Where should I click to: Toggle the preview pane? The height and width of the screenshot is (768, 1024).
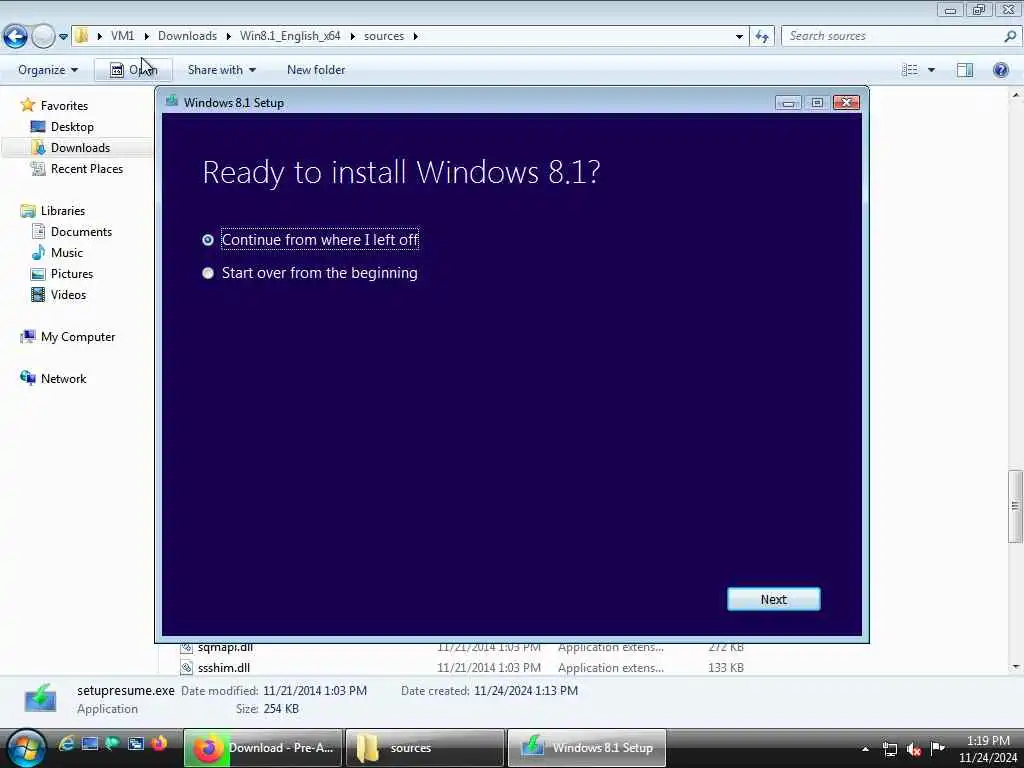pos(965,70)
